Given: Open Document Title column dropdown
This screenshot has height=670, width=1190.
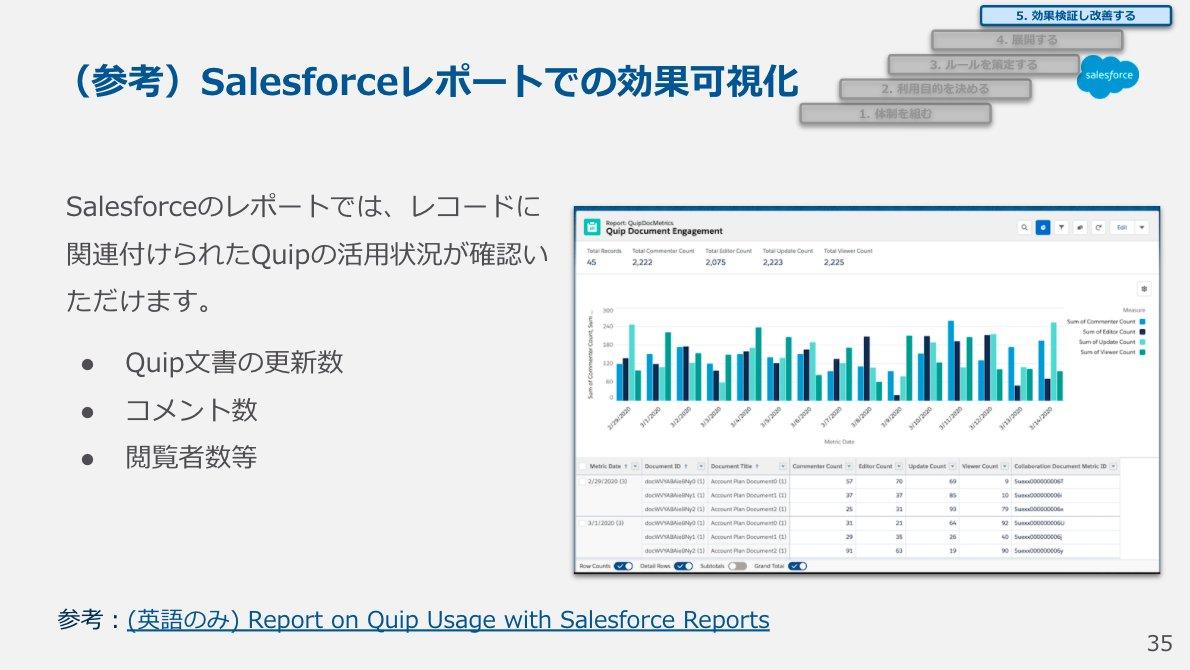Looking at the screenshot, I should [x=782, y=467].
